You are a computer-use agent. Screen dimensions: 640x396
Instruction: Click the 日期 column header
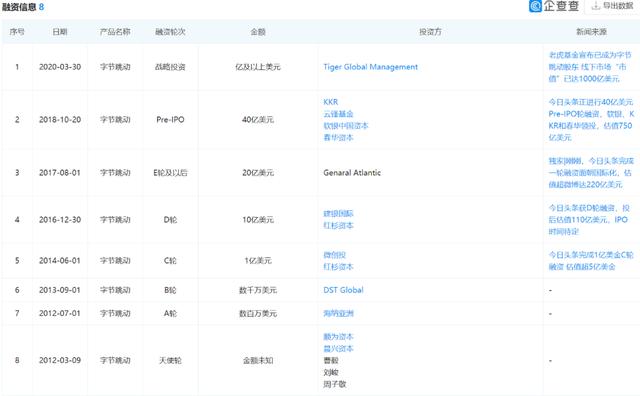point(60,32)
